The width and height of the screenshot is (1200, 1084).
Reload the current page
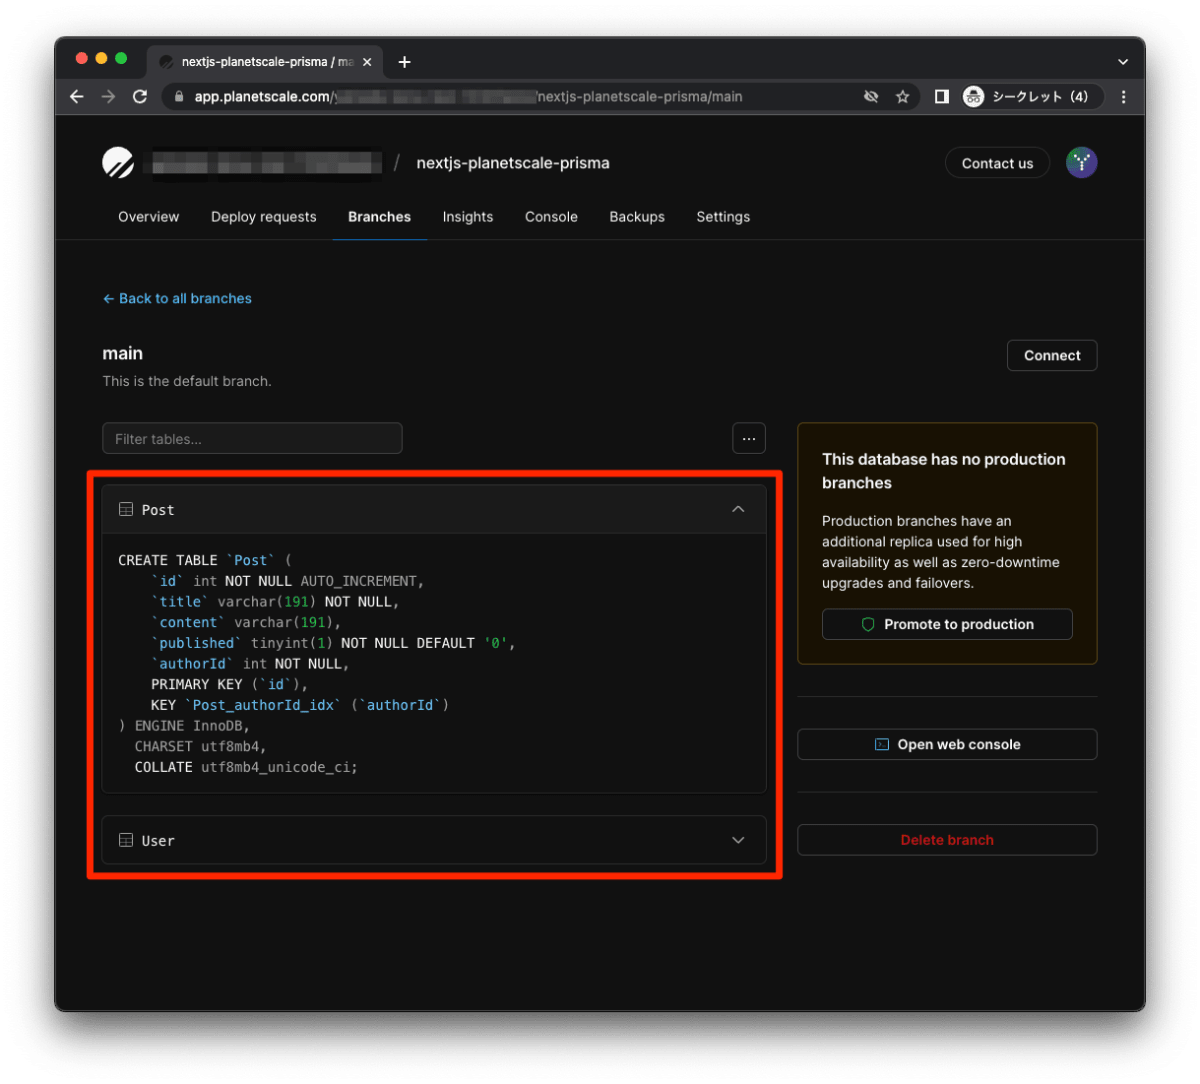tap(140, 96)
